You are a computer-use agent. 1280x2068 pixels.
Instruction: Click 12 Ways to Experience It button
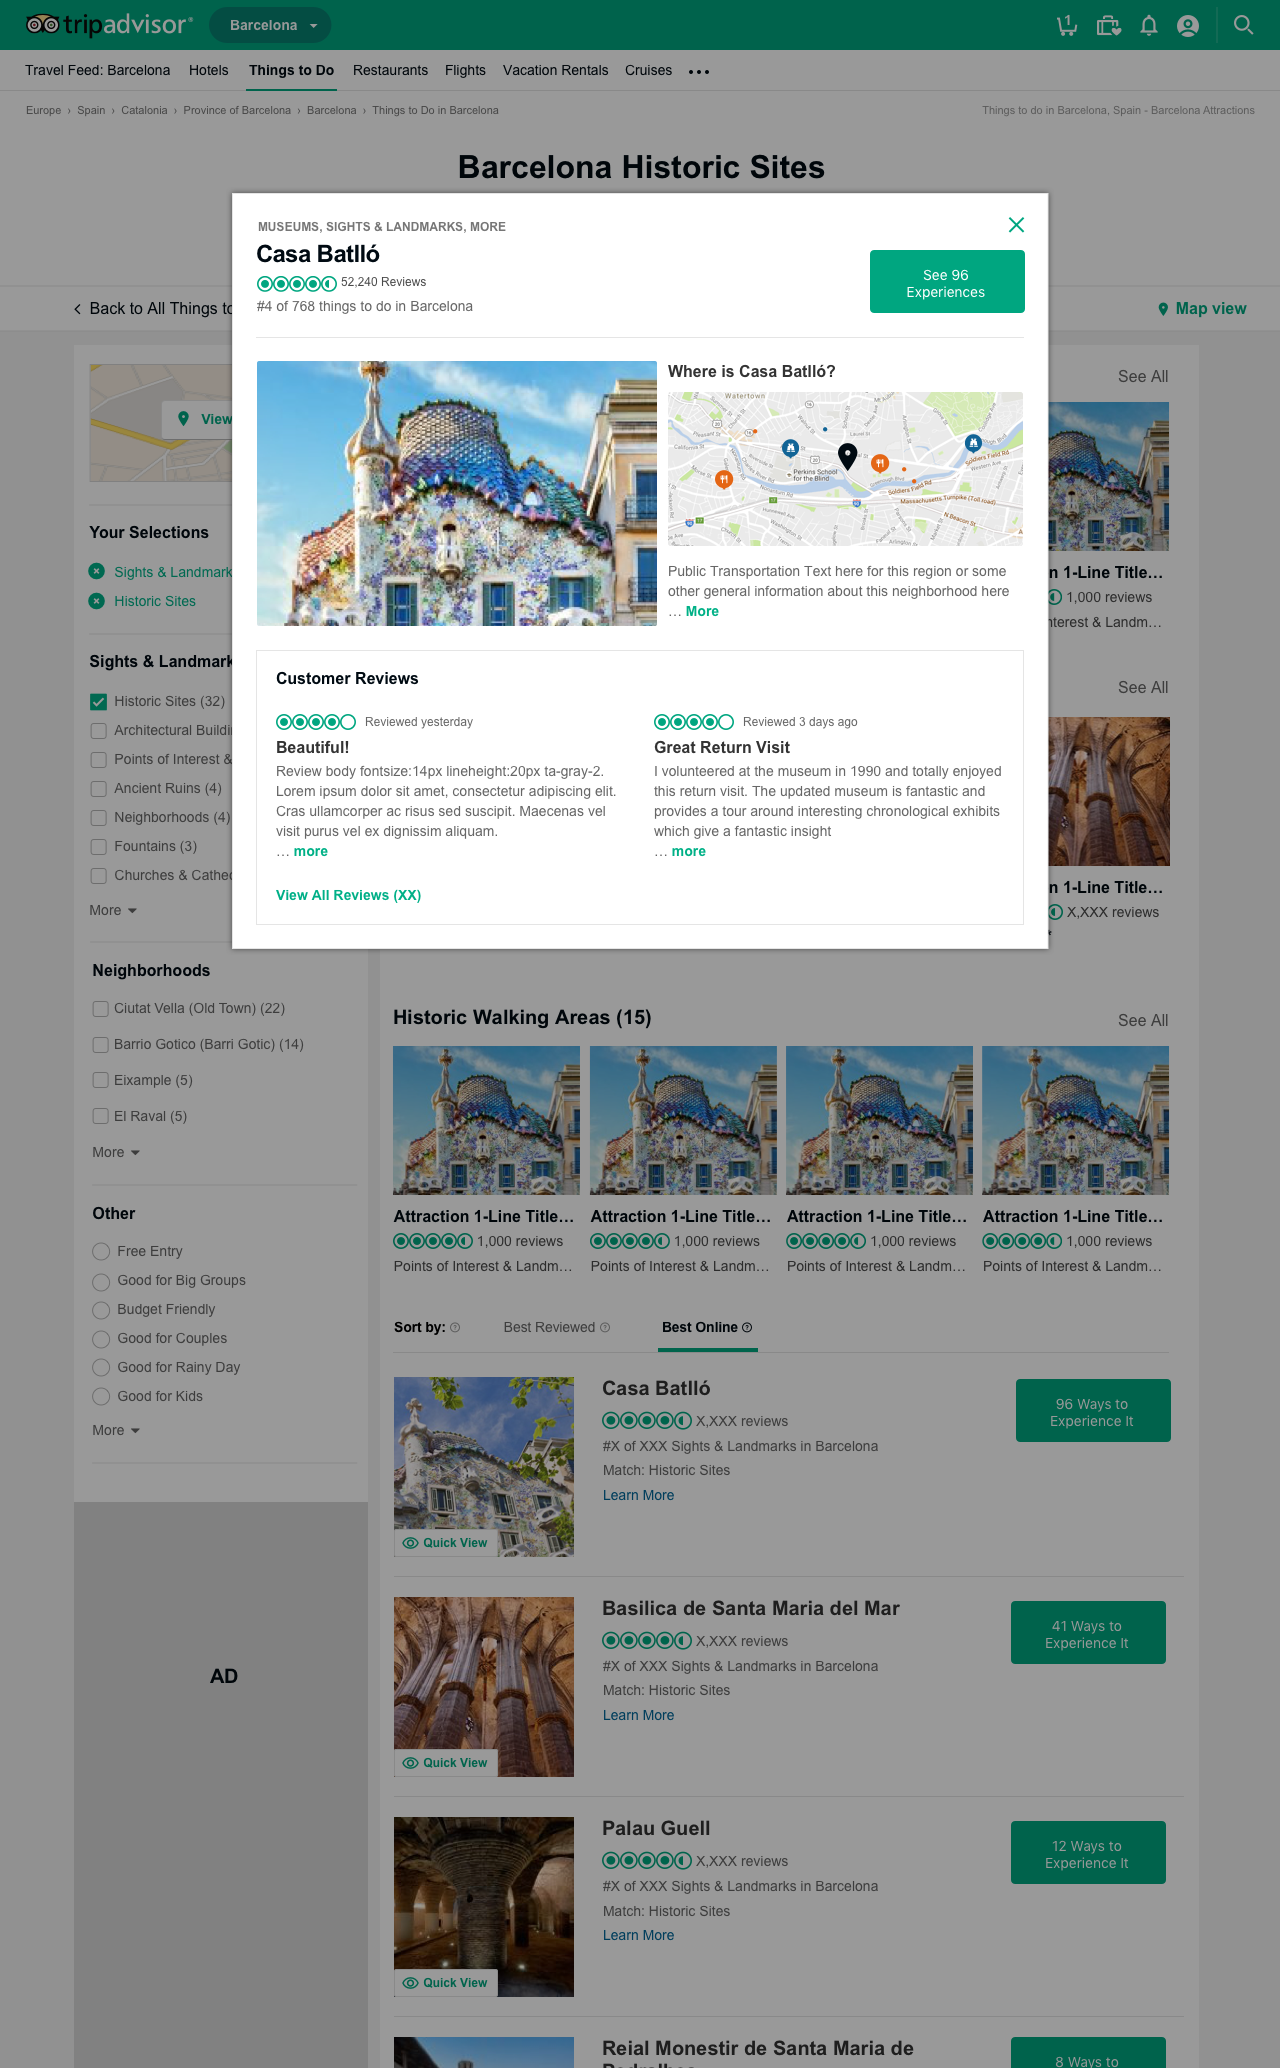1088,1852
